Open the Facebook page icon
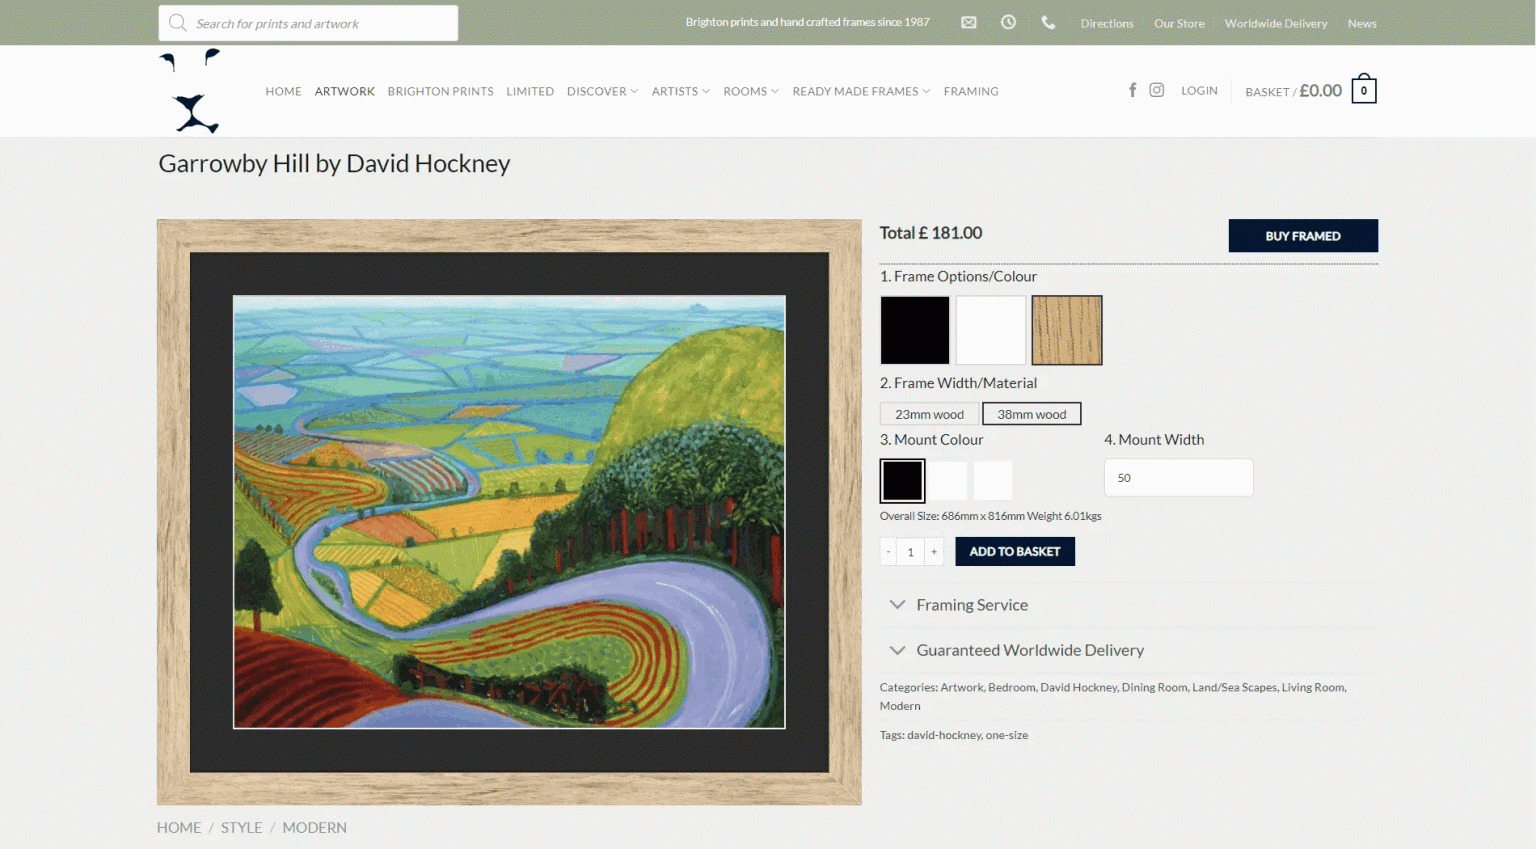Viewport: 1536px width, 849px height. point(1132,90)
